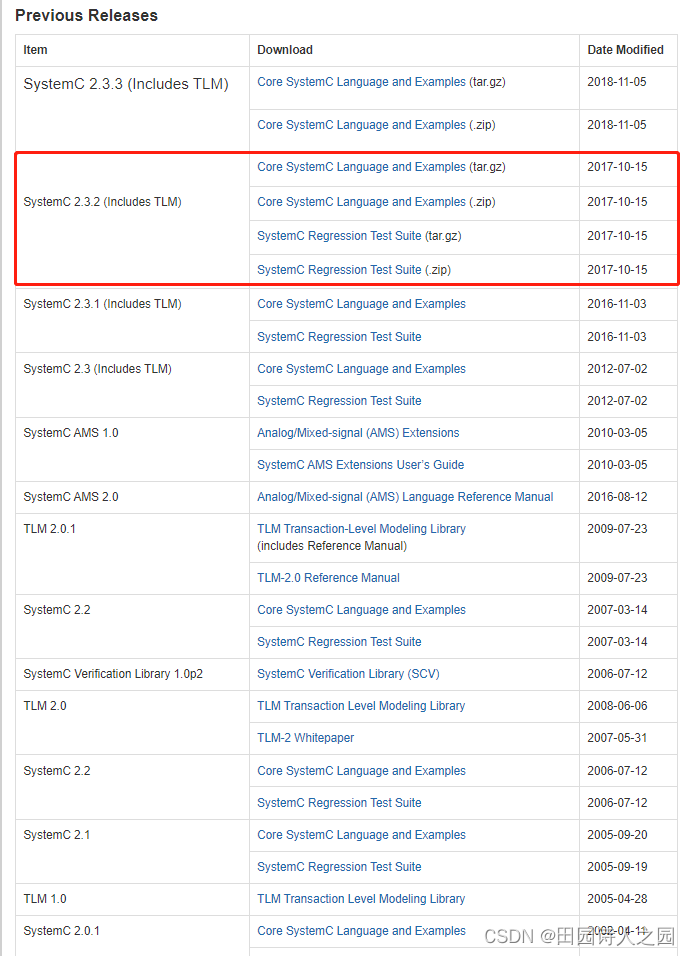Screen dimensions: 689x956
Task: Click the date 2005-09-19
Action: [617, 866]
